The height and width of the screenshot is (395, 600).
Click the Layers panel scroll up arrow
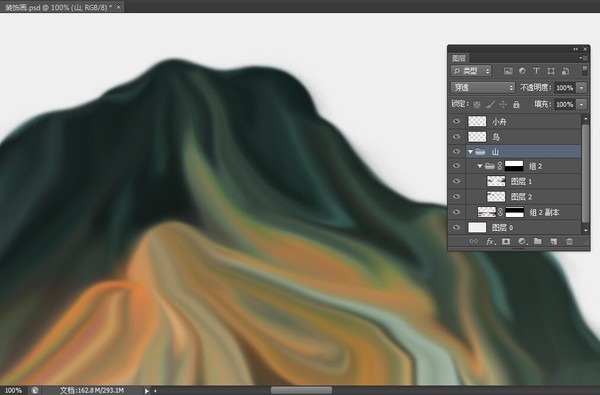pyautogui.click(x=585, y=119)
